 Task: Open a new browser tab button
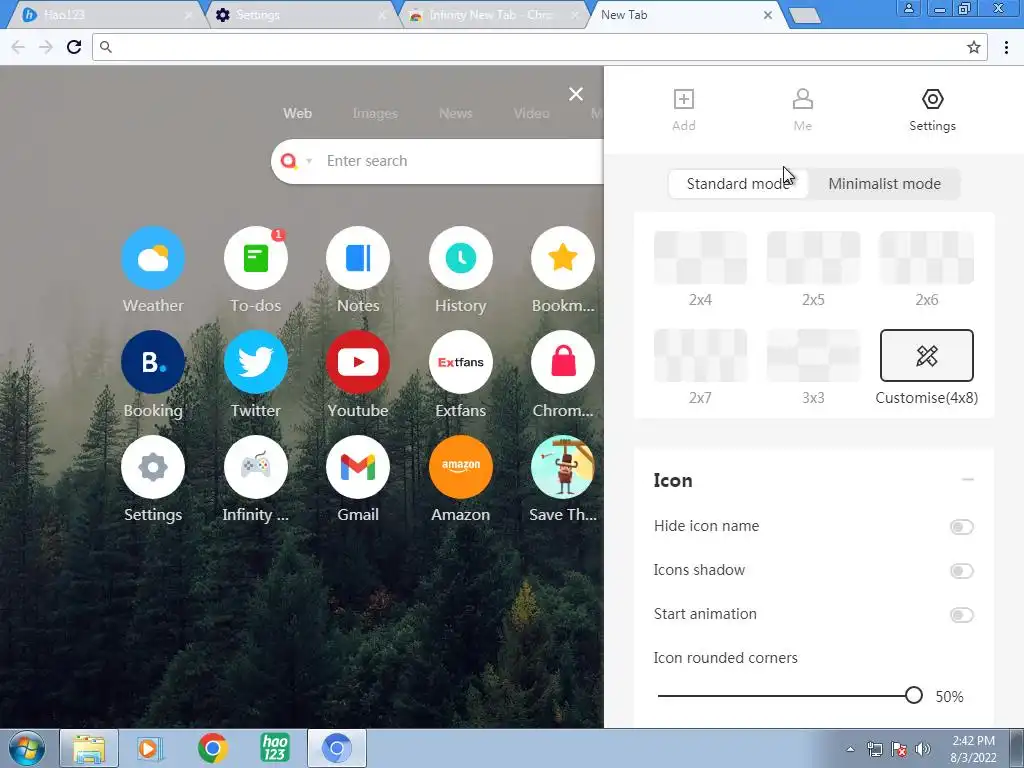[x=805, y=16]
